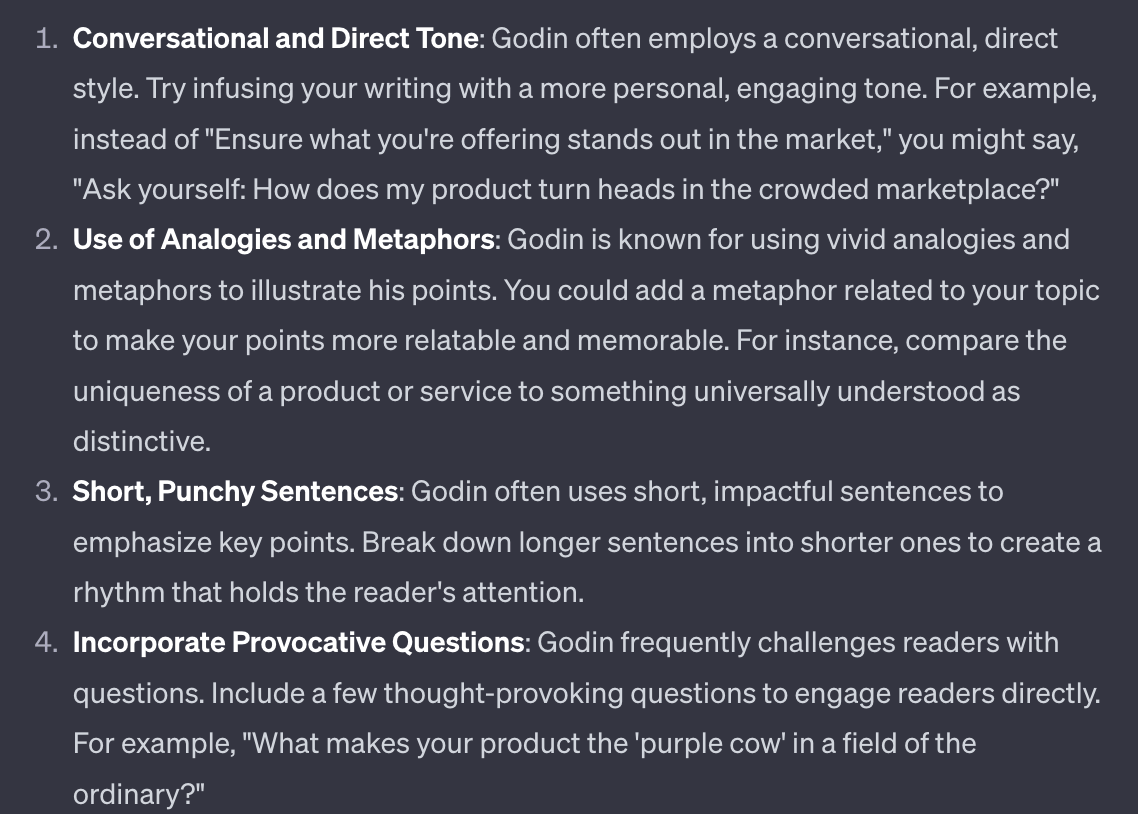Image resolution: width=1138 pixels, height=814 pixels.
Task: Click the "Use of Analogies and Metaphors" heading
Action: 284,240
